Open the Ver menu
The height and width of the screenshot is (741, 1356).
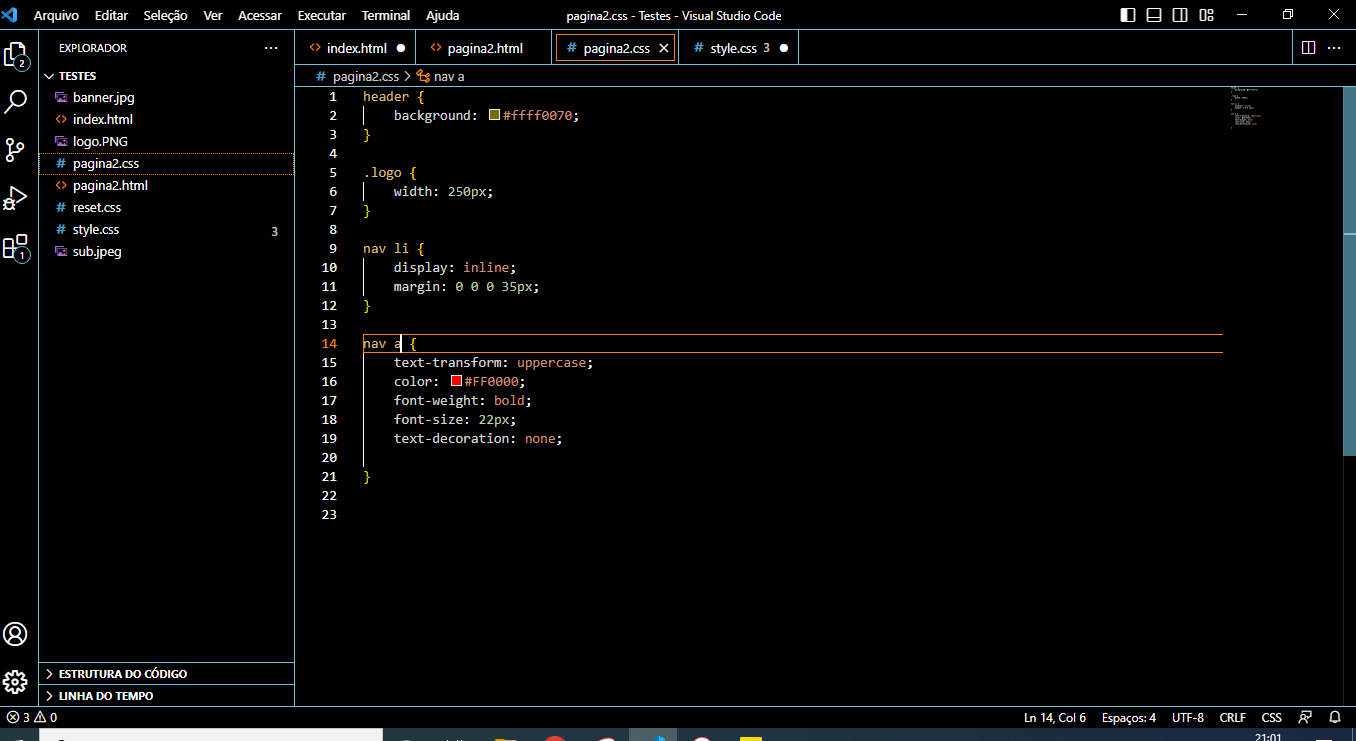click(x=213, y=15)
